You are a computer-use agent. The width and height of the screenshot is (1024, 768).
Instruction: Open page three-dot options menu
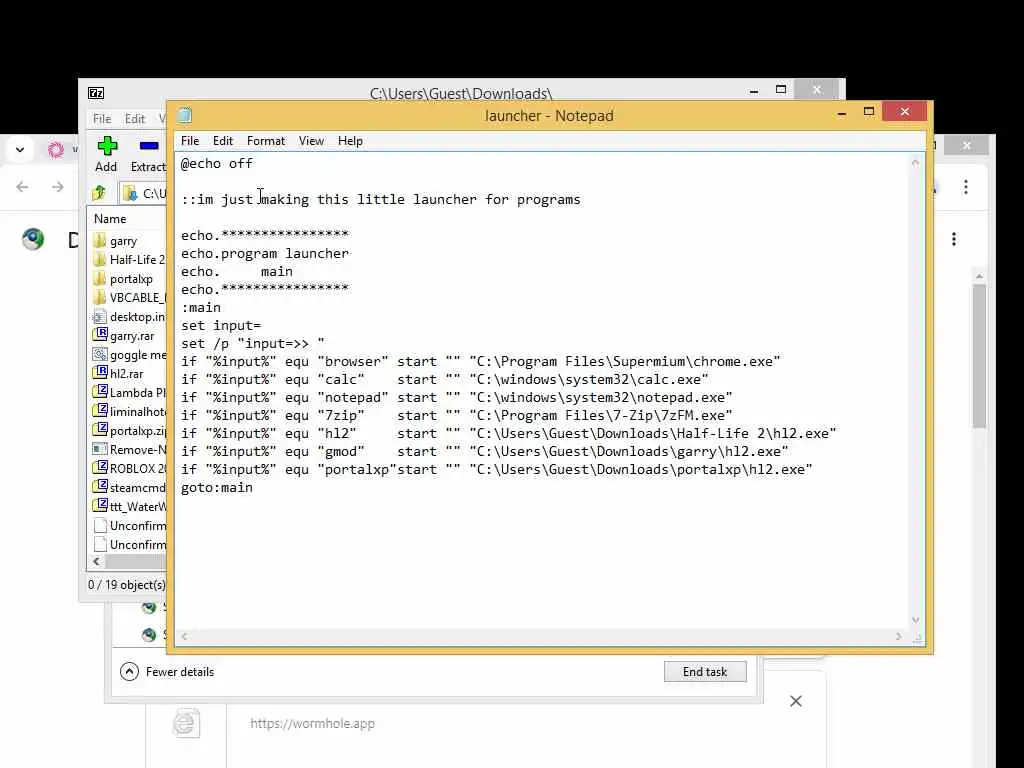click(x=954, y=239)
